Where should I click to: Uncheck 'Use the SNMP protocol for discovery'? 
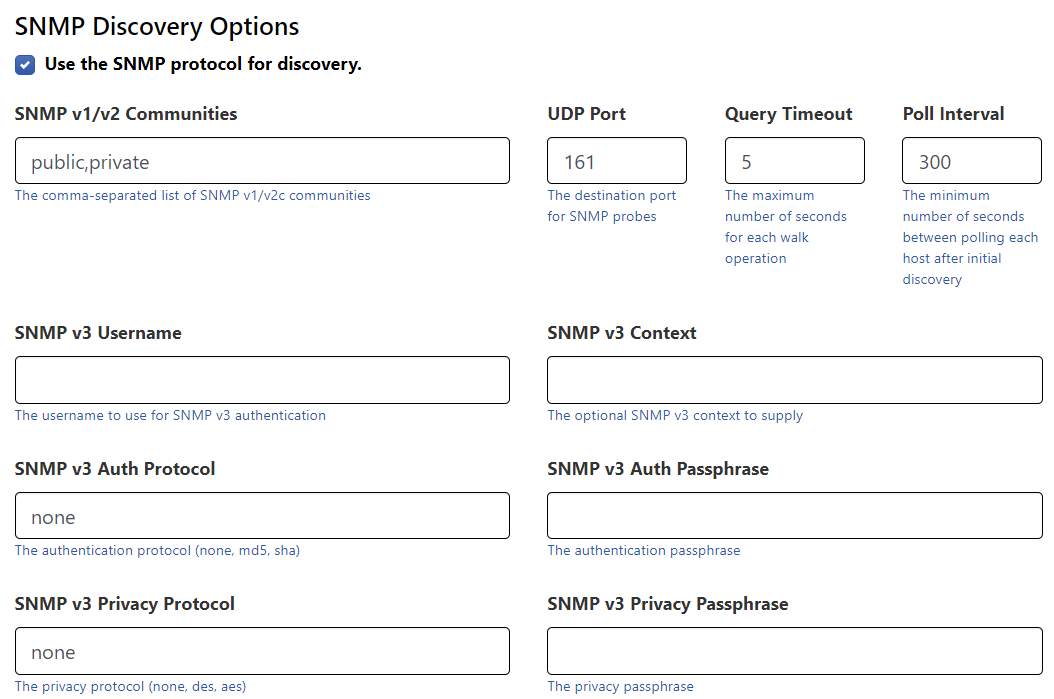[24, 64]
